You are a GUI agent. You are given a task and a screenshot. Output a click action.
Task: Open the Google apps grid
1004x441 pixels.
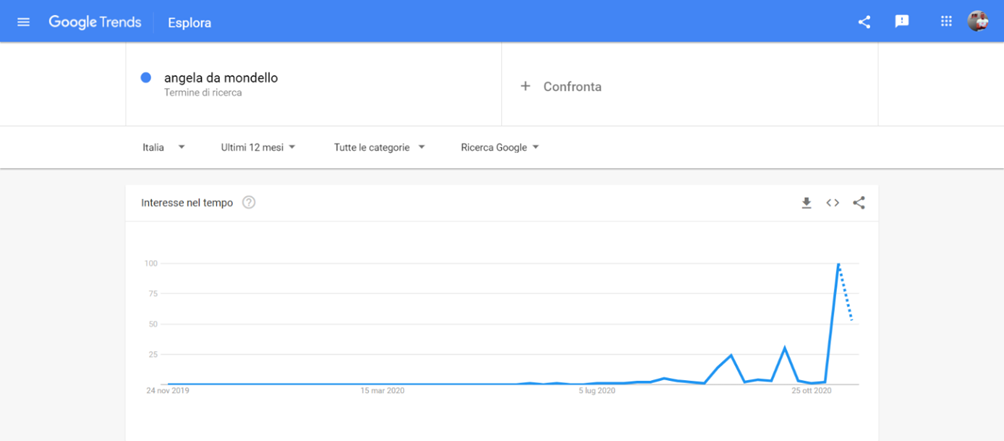[x=946, y=21]
